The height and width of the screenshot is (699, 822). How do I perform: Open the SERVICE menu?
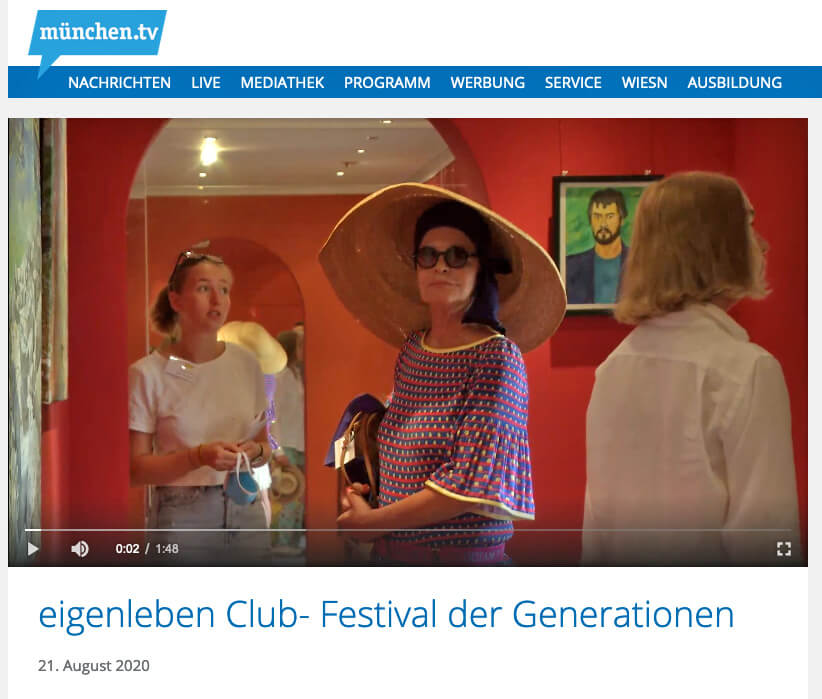(573, 82)
